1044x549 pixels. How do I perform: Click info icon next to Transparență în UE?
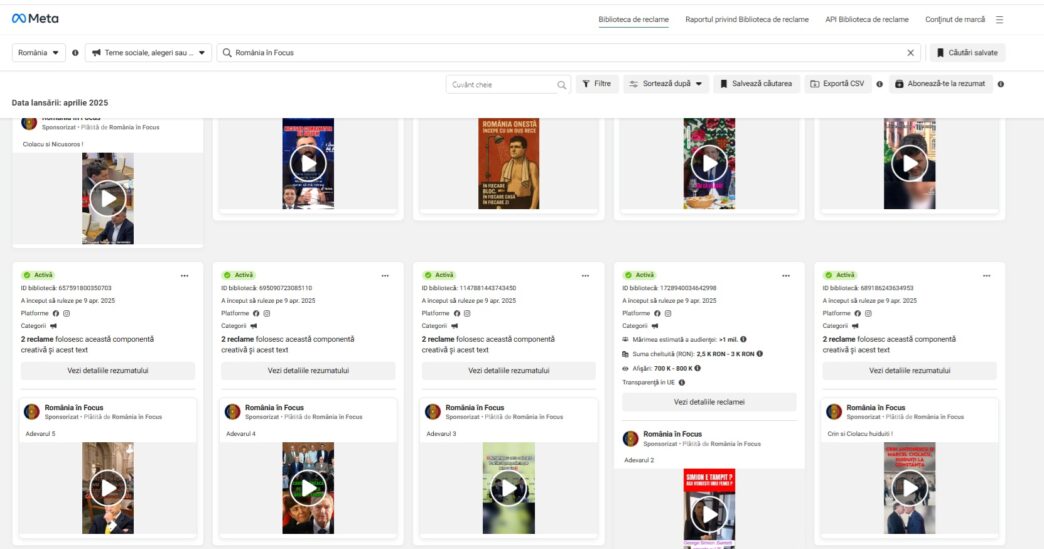coord(681,383)
